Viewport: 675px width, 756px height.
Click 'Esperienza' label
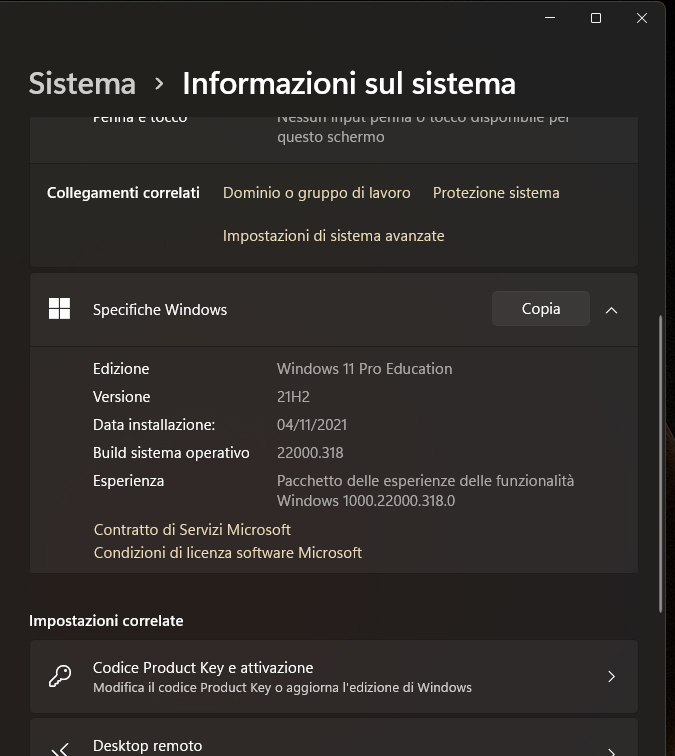(x=128, y=481)
